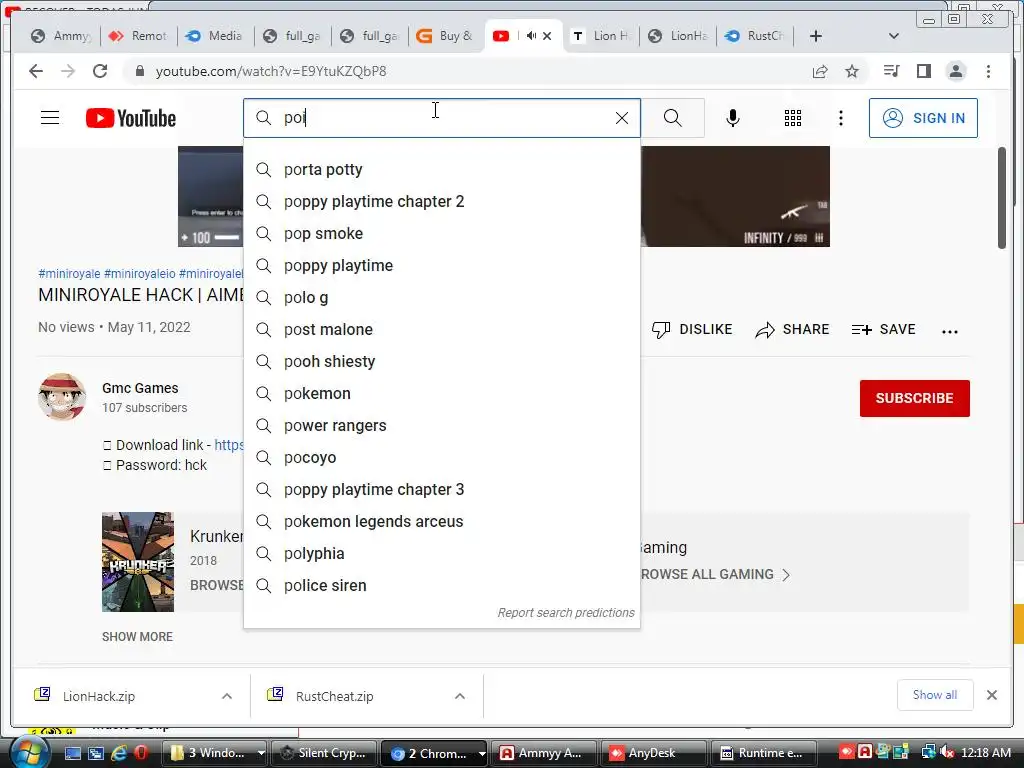Expand description with SHOW MORE
The height and width of the screenshot is (768, 1024).
click(x=137, y=637)
